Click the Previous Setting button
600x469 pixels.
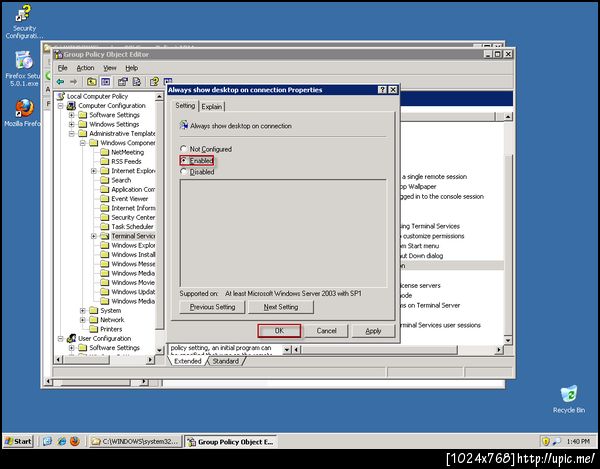click(212, 307)
